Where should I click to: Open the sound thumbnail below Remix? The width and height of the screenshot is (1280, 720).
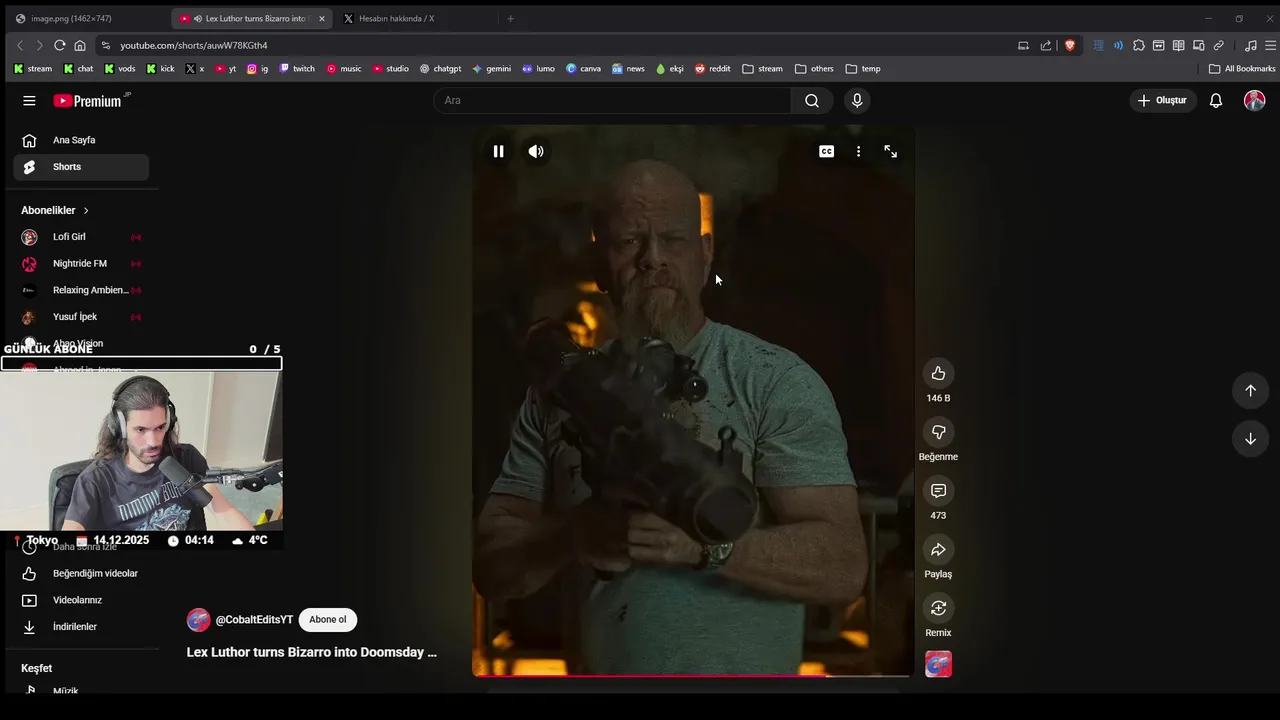(x=938, y=664)
